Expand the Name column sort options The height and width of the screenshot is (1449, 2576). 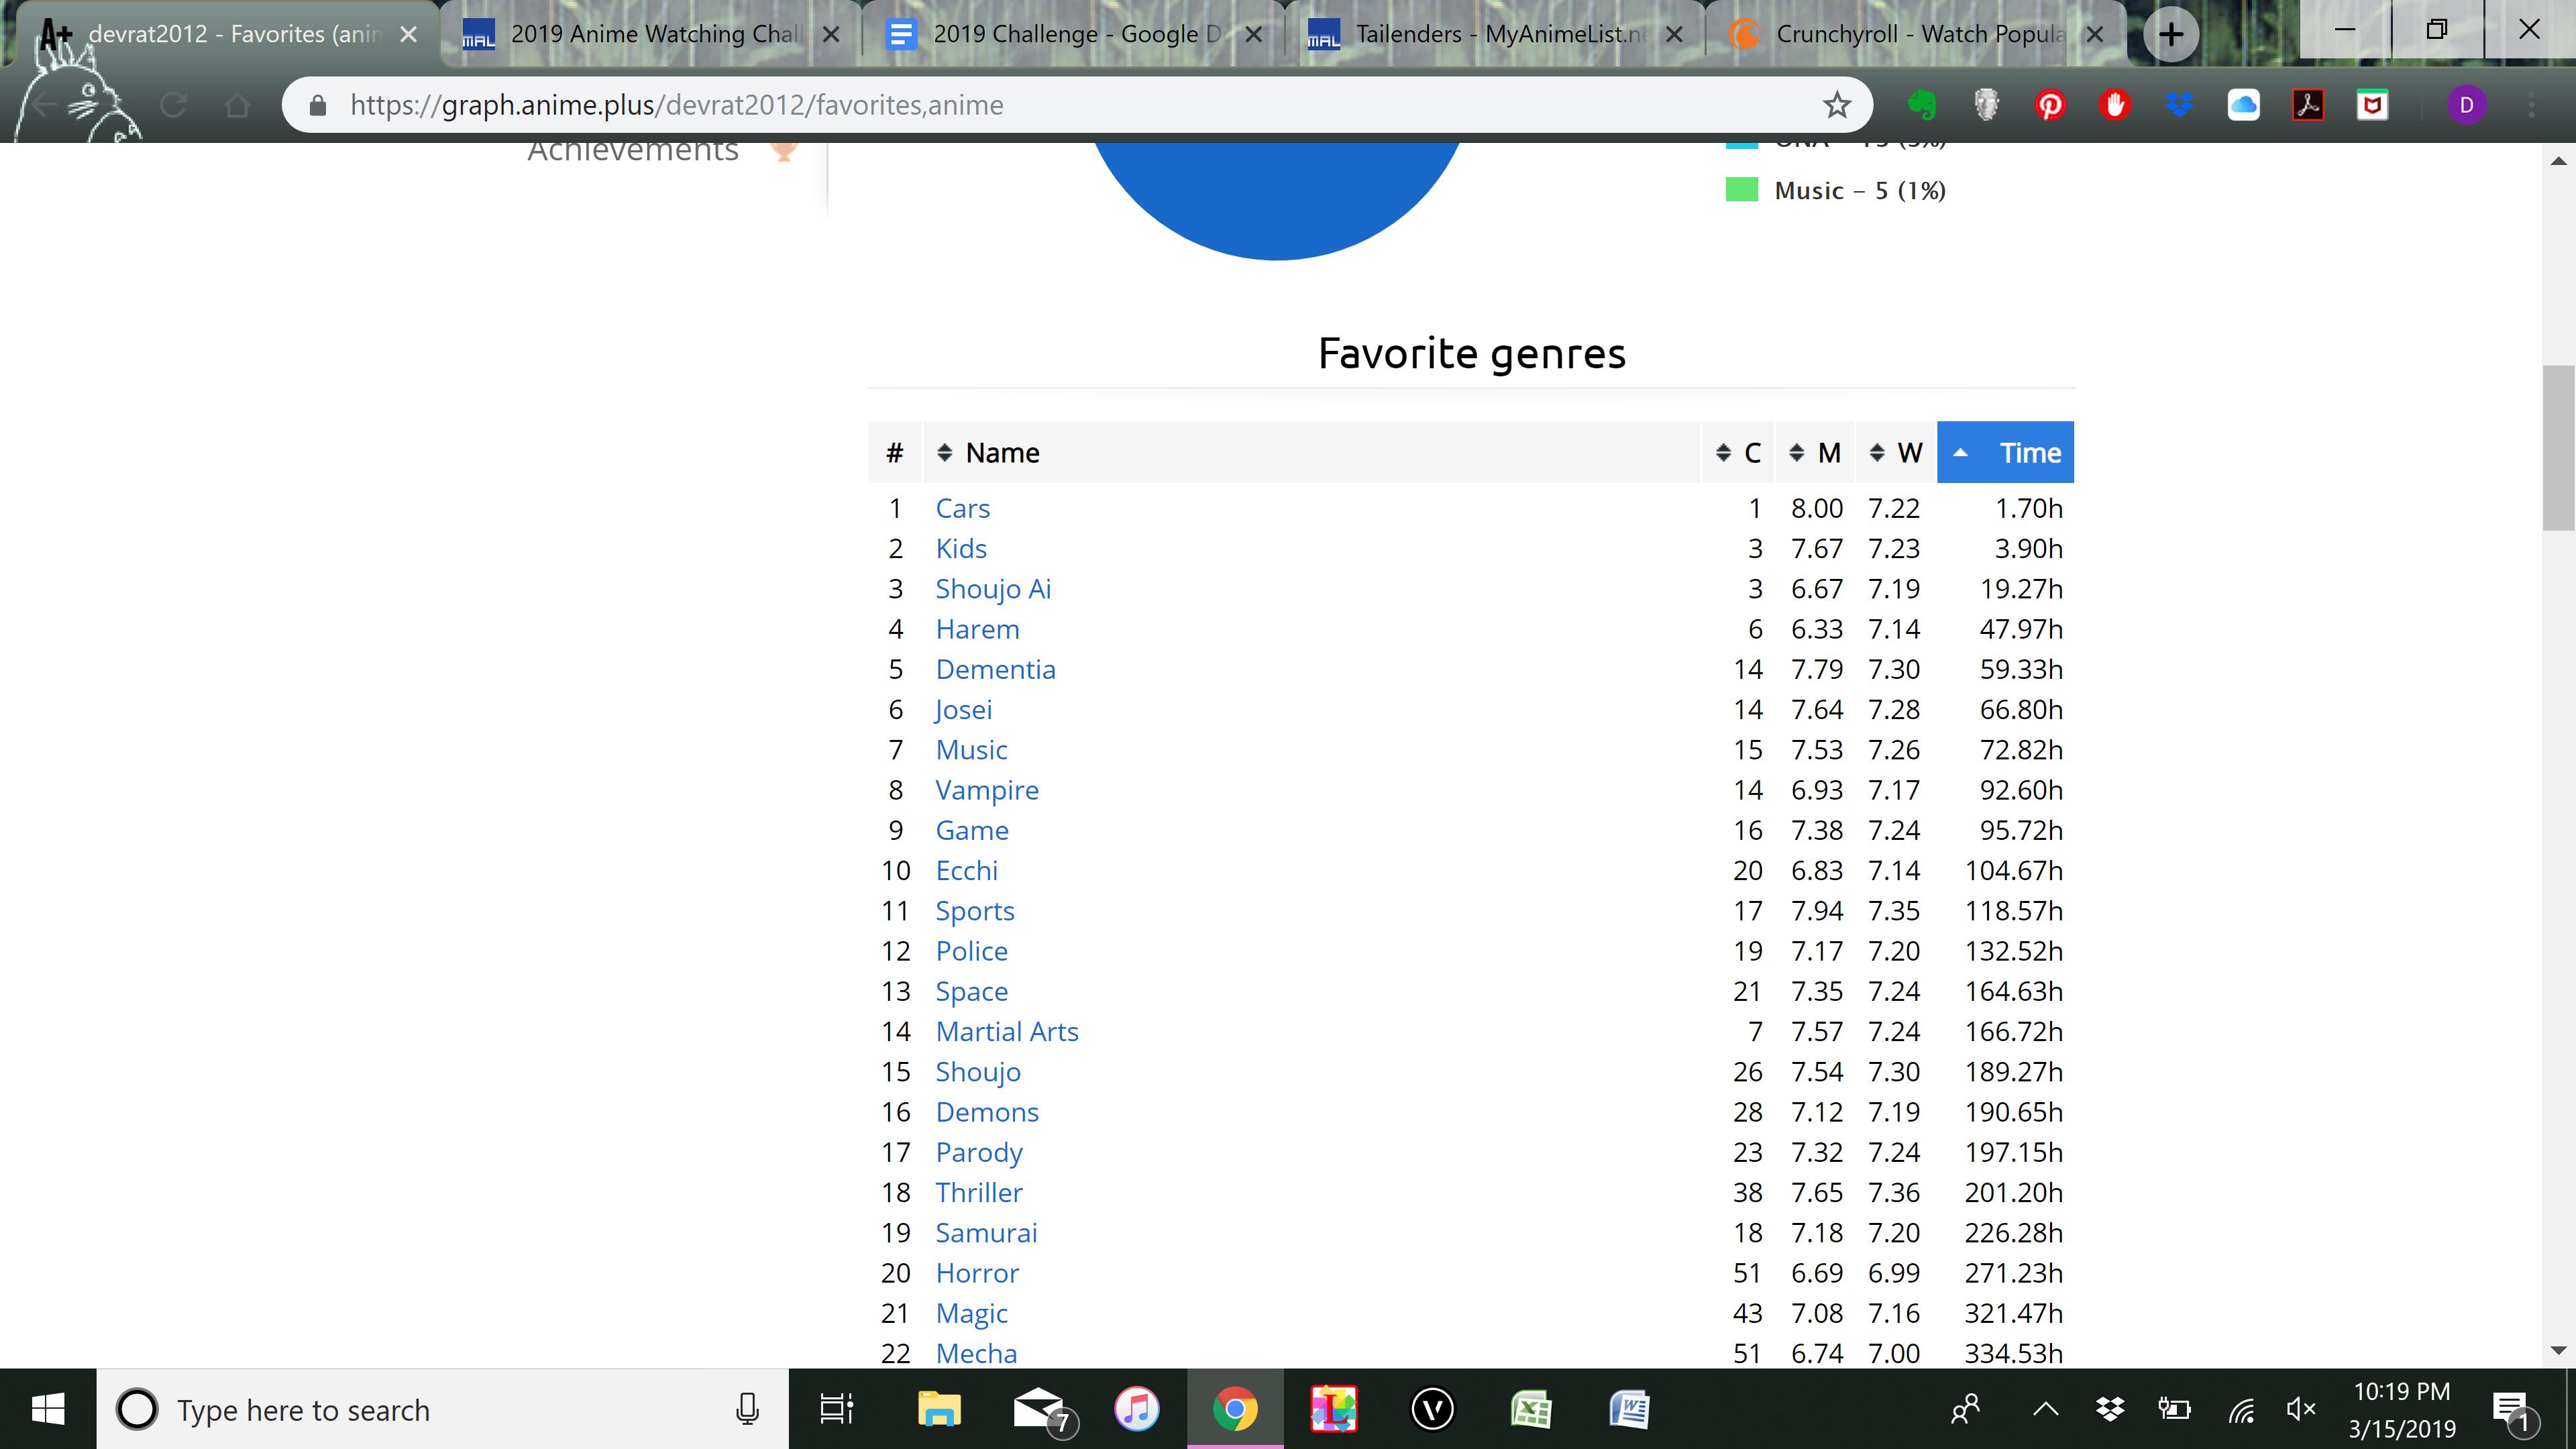[945, 451]
